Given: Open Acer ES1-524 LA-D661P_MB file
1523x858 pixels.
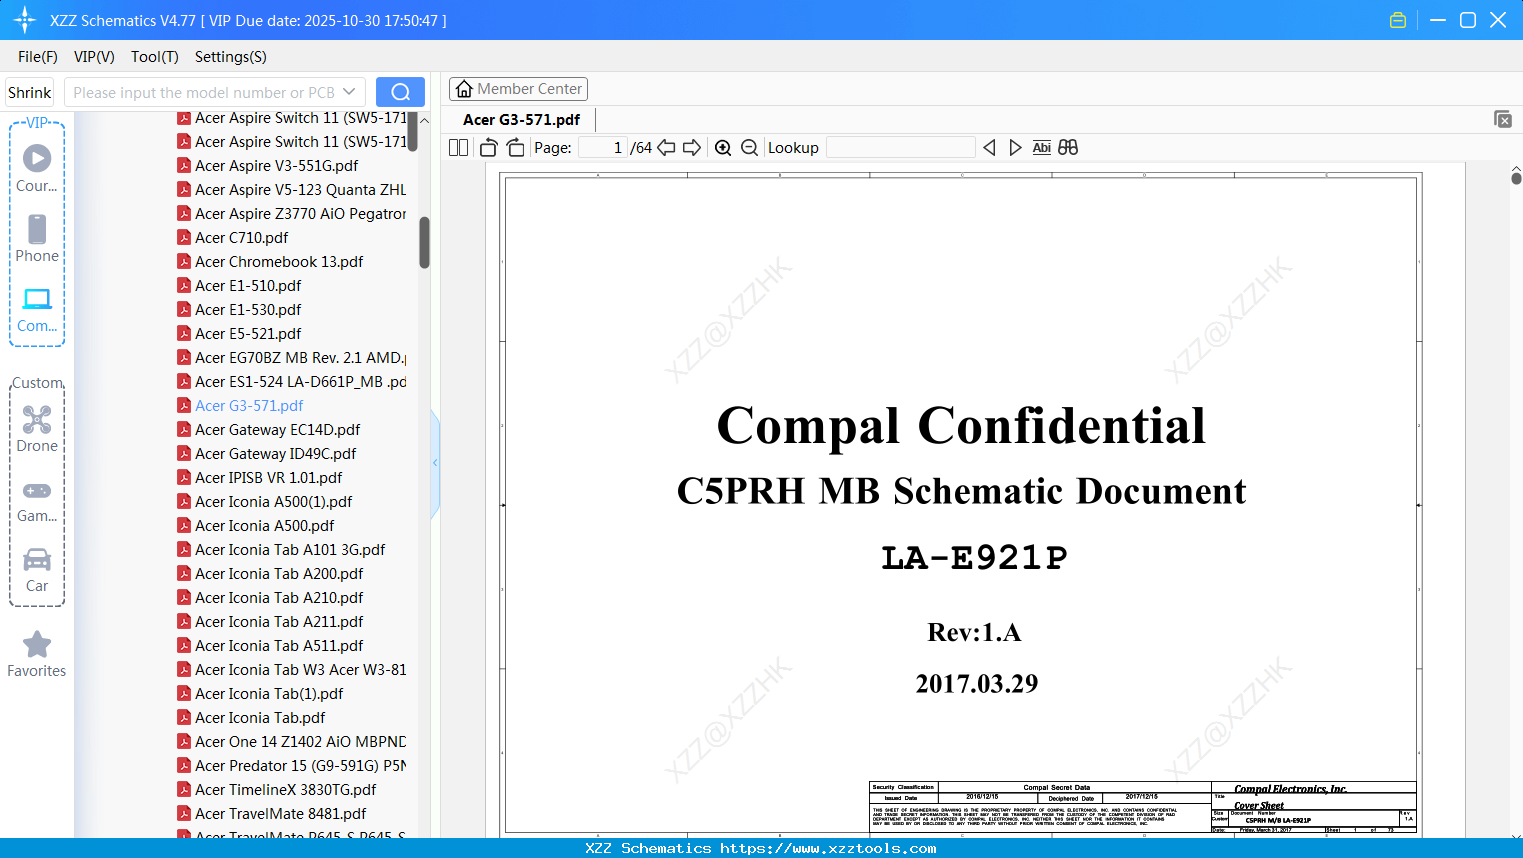Looking at the screenshot, I should (x=292, y=382).
